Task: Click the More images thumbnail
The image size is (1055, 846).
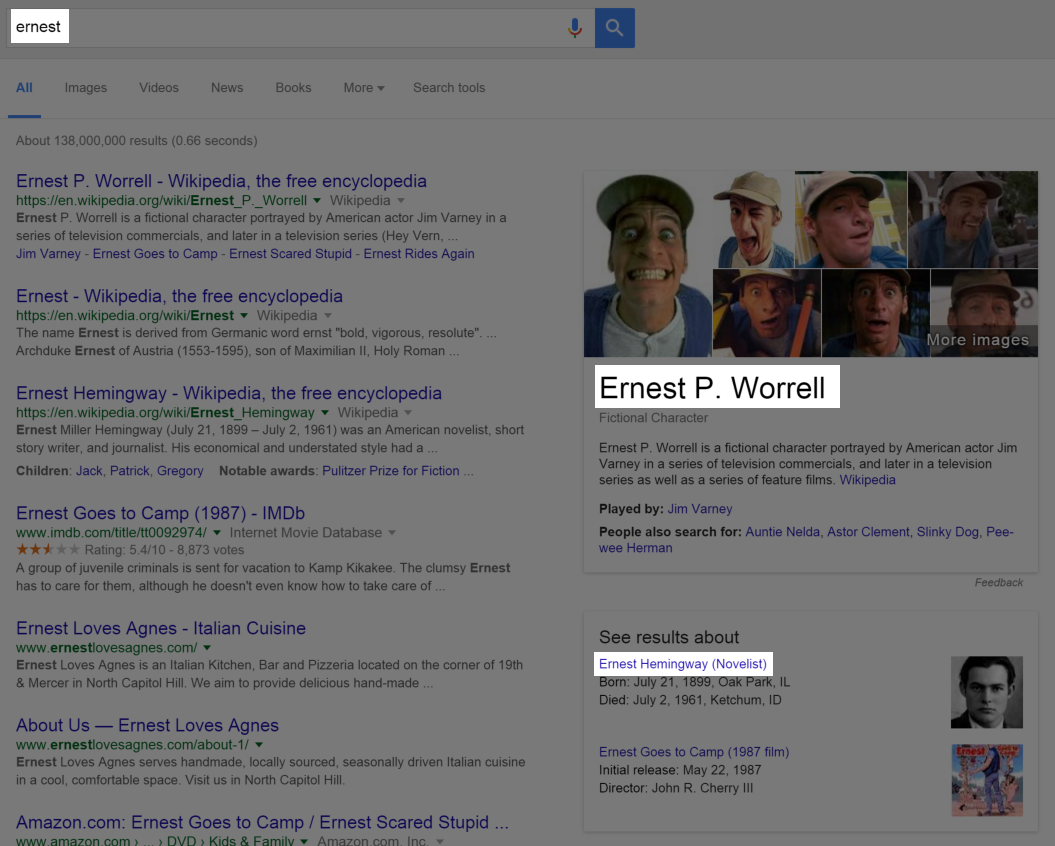Action: pos(984,313)
